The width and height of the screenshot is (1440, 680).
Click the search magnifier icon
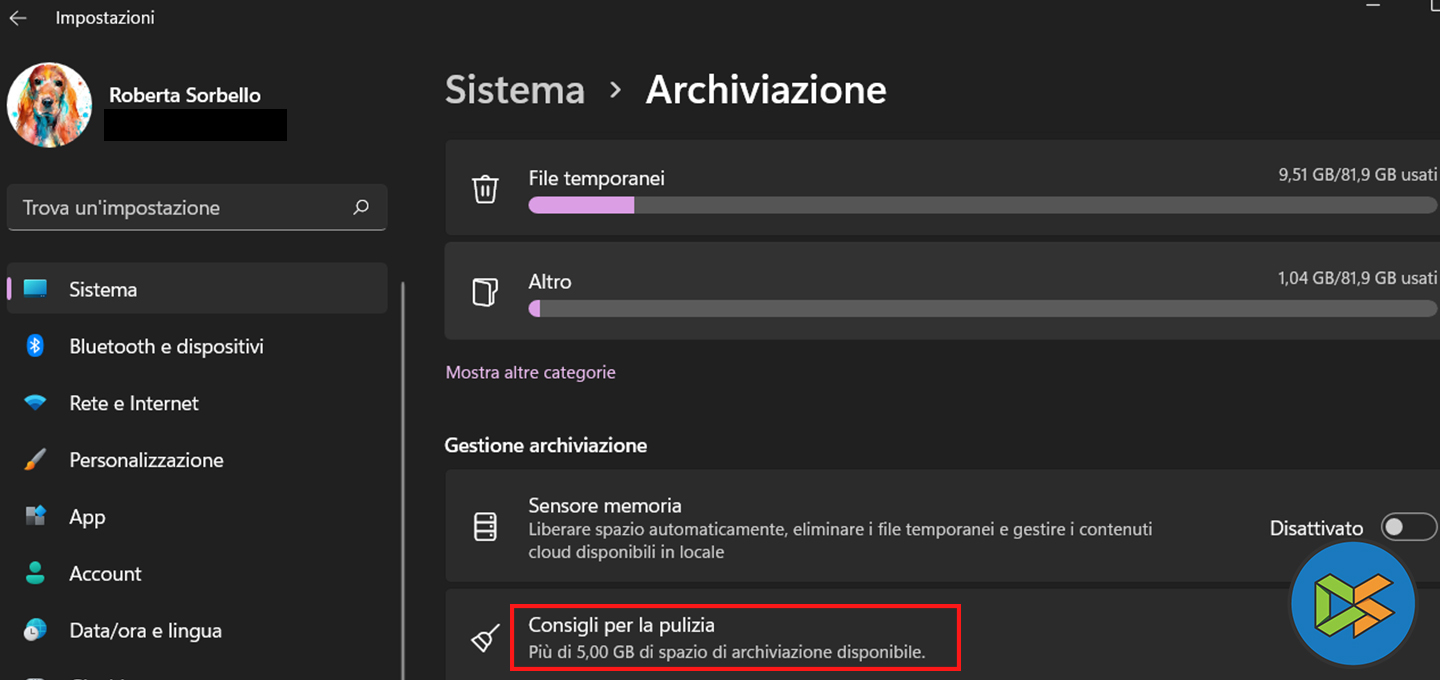(x=361, y=207)
